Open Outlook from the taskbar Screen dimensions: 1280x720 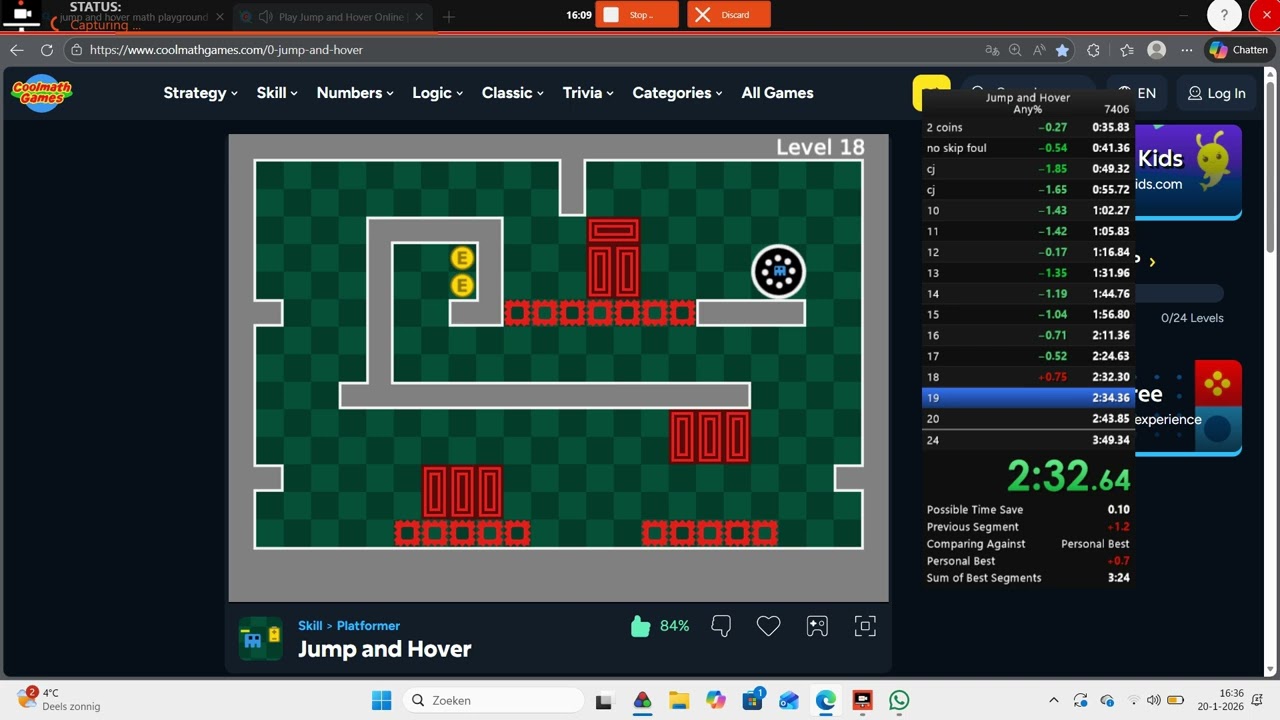(789, 700)
